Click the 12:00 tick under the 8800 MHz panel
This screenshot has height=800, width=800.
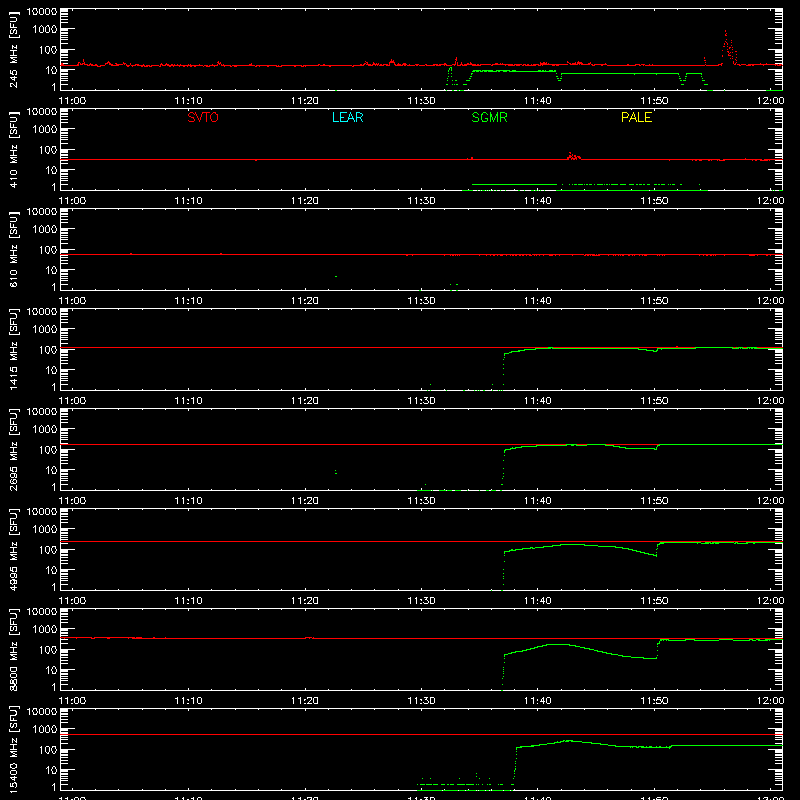pyautogui.click(x=770, y=701)
